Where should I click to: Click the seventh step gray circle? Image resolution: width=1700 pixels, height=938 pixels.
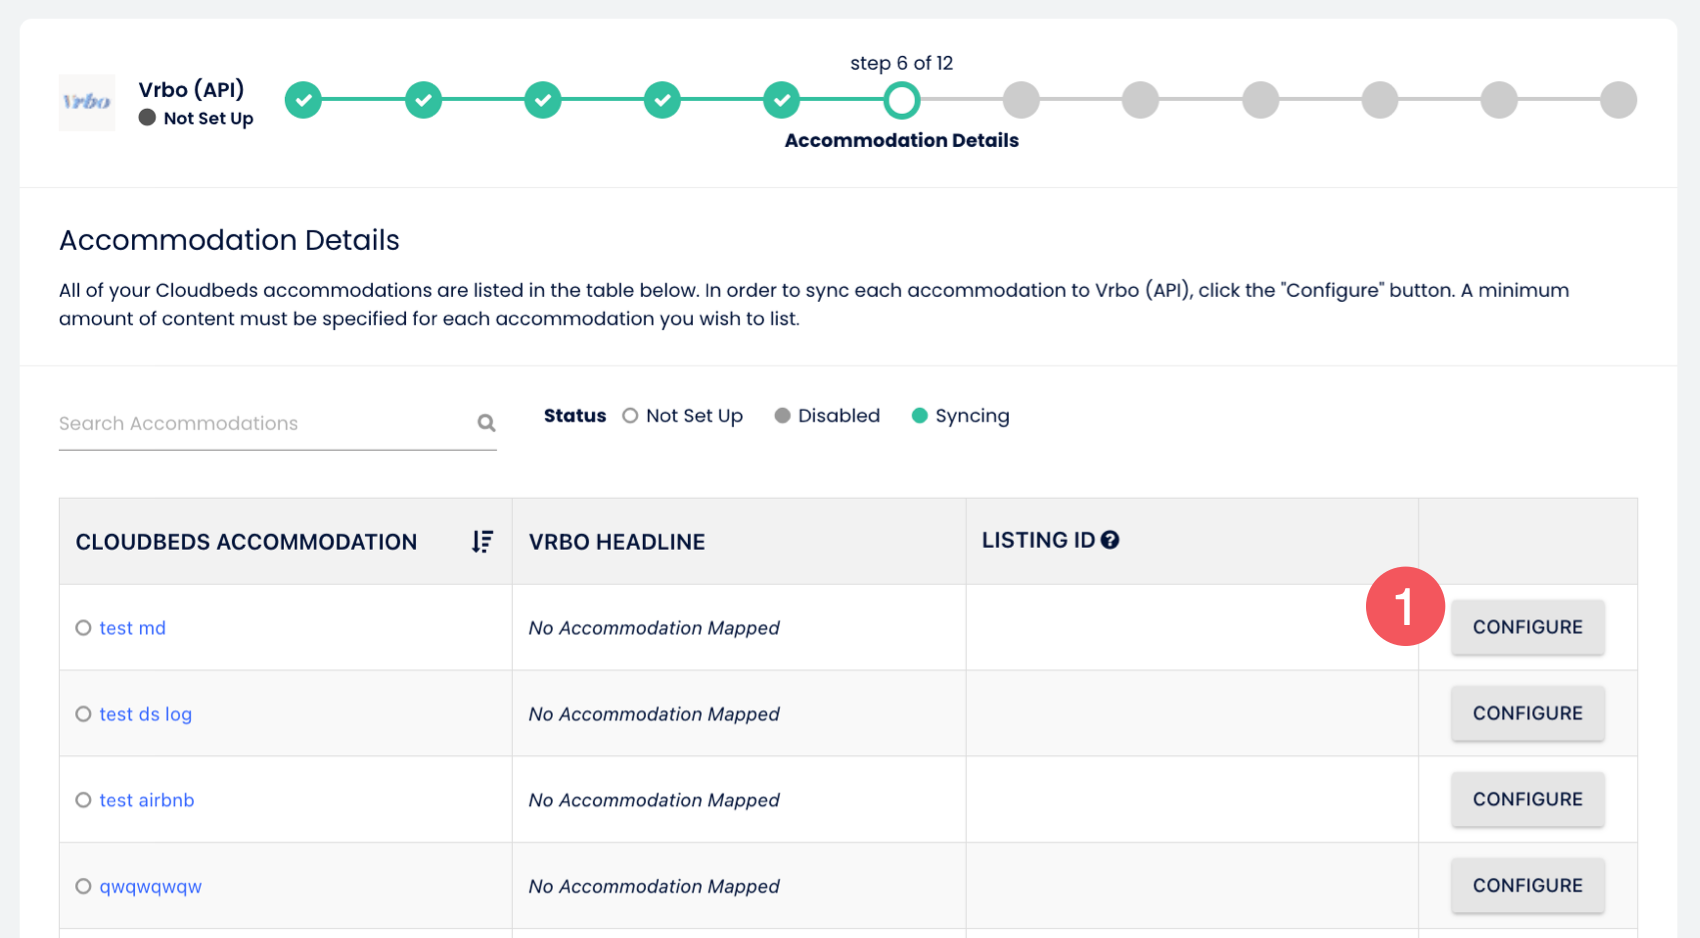tap(1021, 100)
